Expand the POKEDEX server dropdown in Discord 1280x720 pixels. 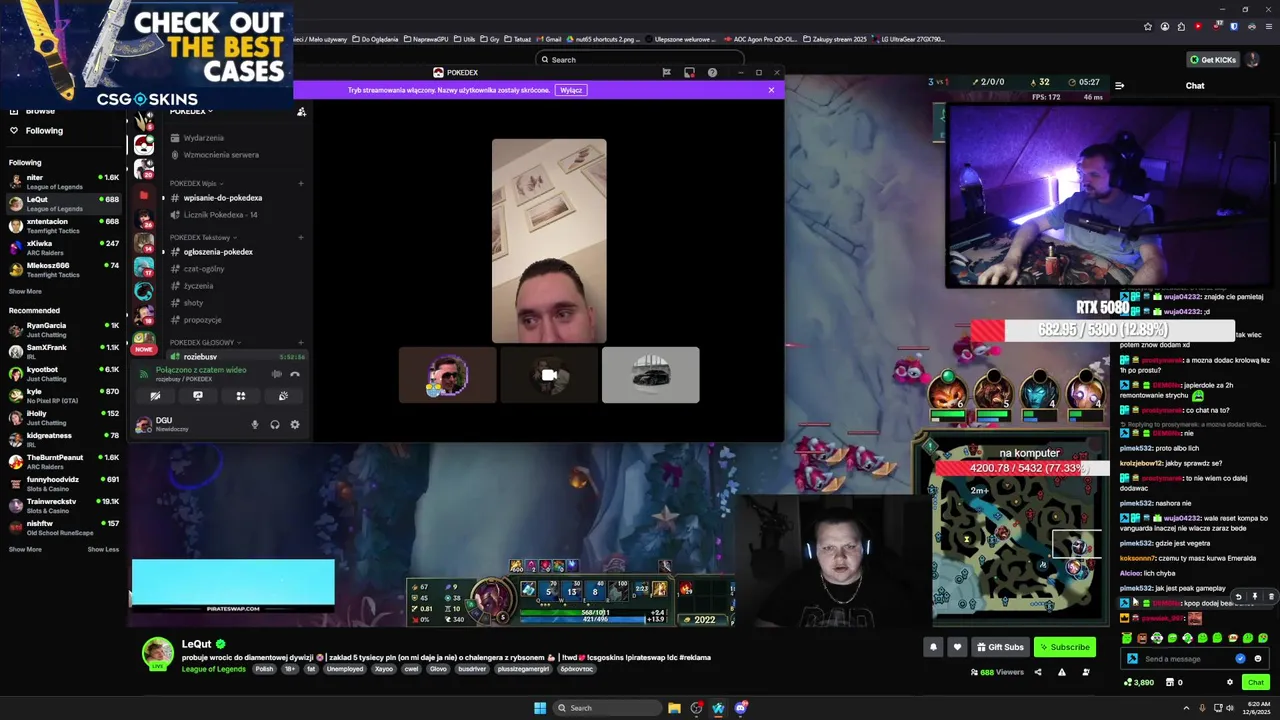coord(191,111)
